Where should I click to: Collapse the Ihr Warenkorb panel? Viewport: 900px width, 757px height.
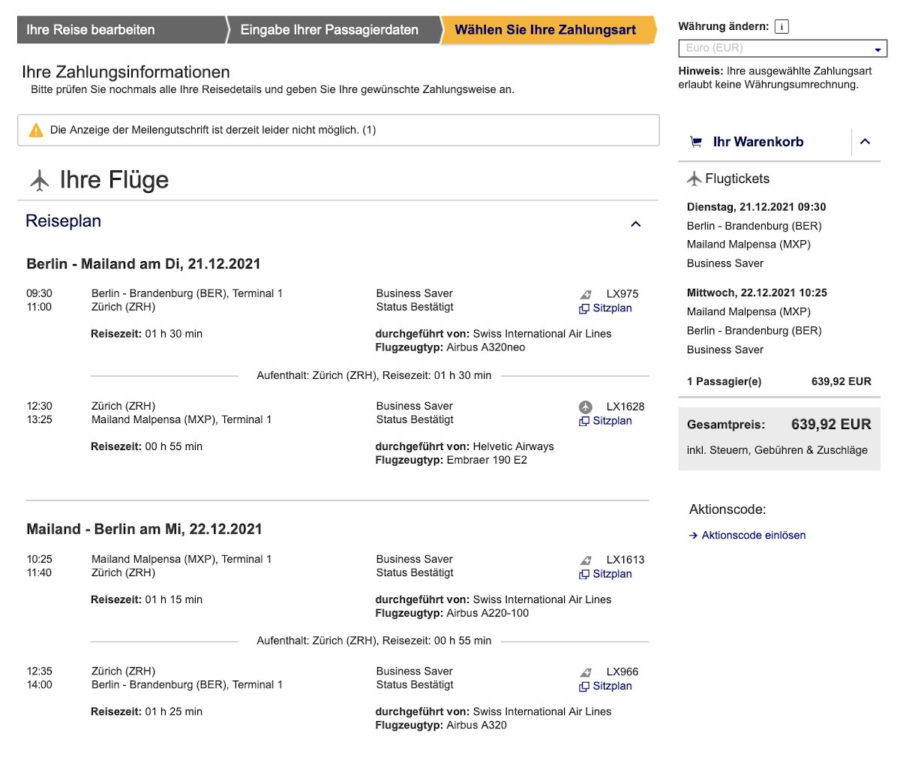click(865, 141)
